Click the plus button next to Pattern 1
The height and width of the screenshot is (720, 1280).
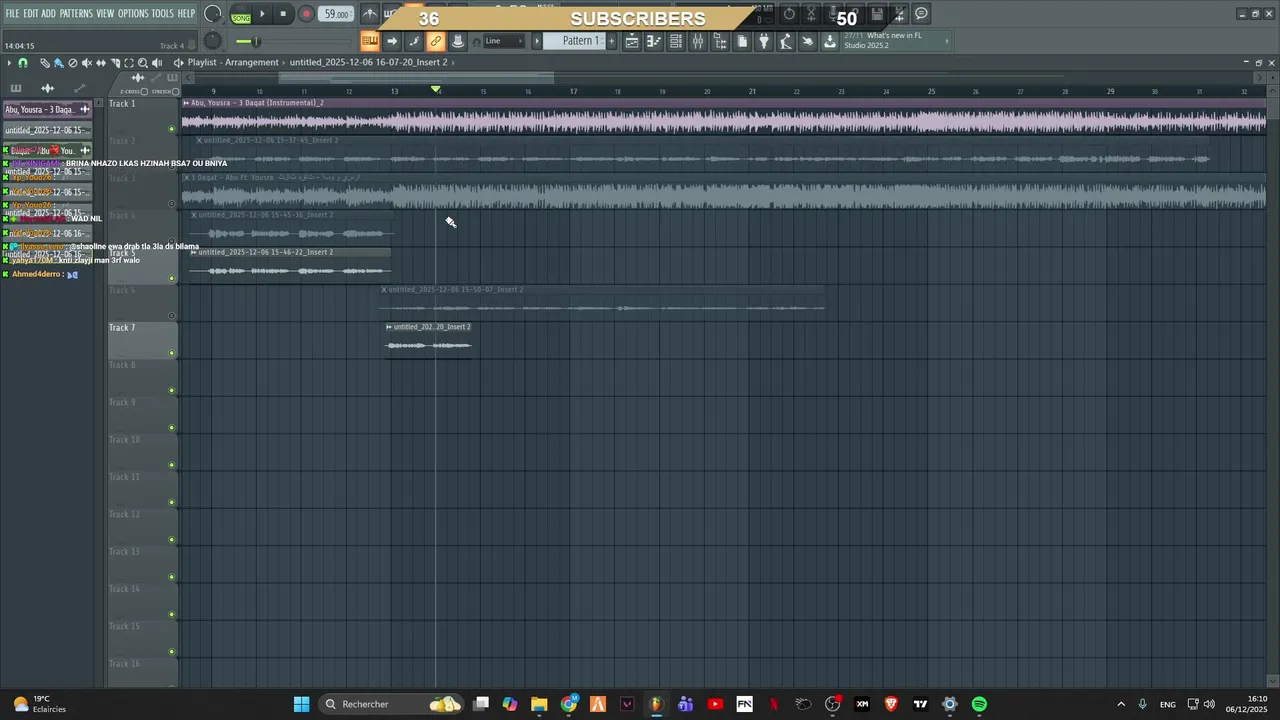pyautogui.click(x=612, y=41)
